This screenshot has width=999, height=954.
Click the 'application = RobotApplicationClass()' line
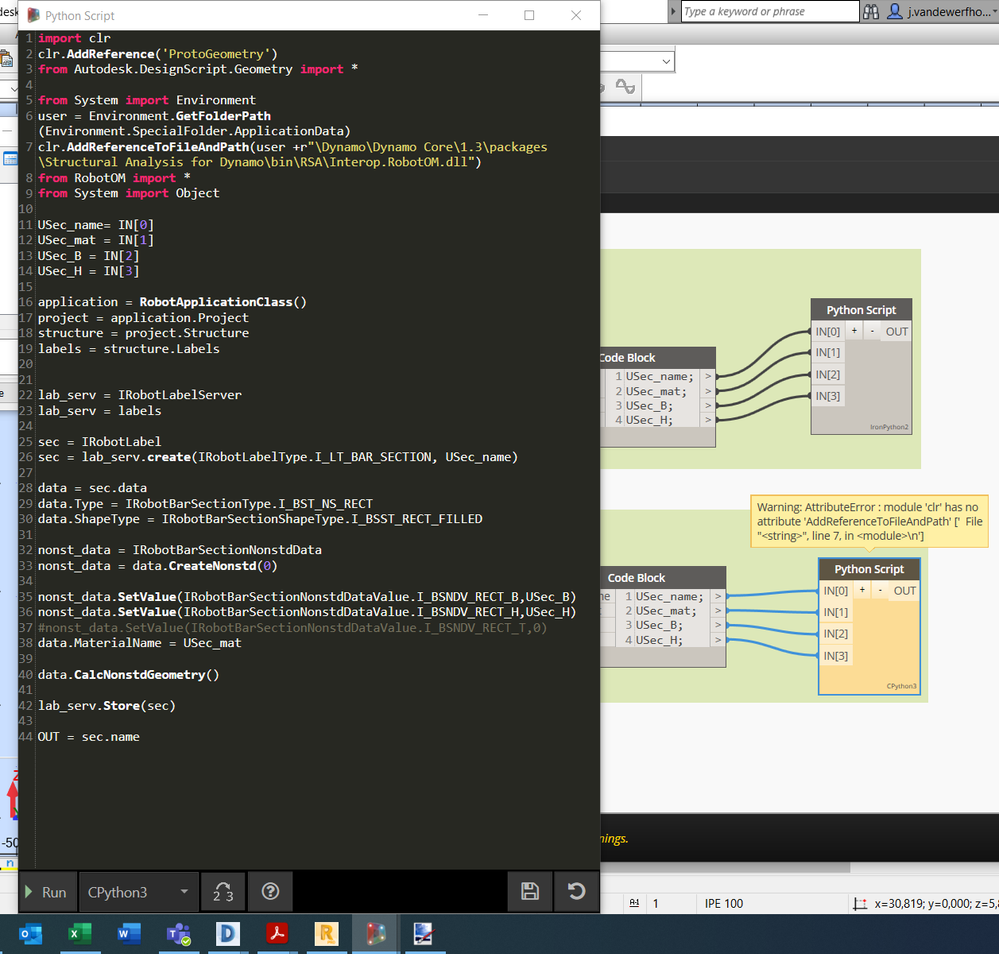tap(172, 302)
